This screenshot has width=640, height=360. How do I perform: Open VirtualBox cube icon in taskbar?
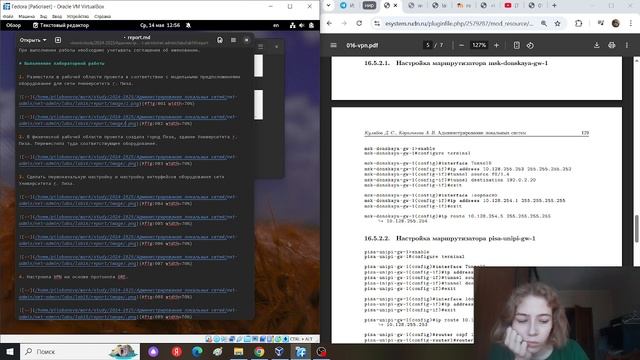[x=280, y=351]
